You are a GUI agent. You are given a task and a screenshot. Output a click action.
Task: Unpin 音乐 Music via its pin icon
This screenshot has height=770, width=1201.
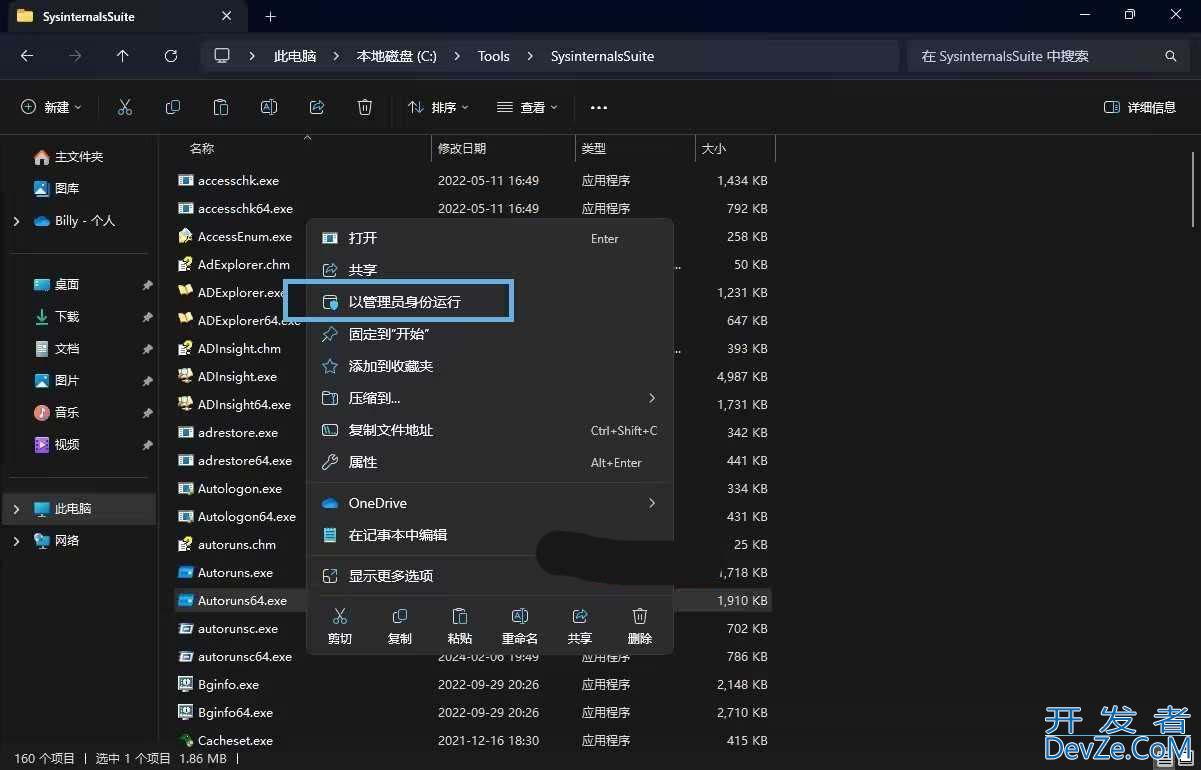[147, 413]
